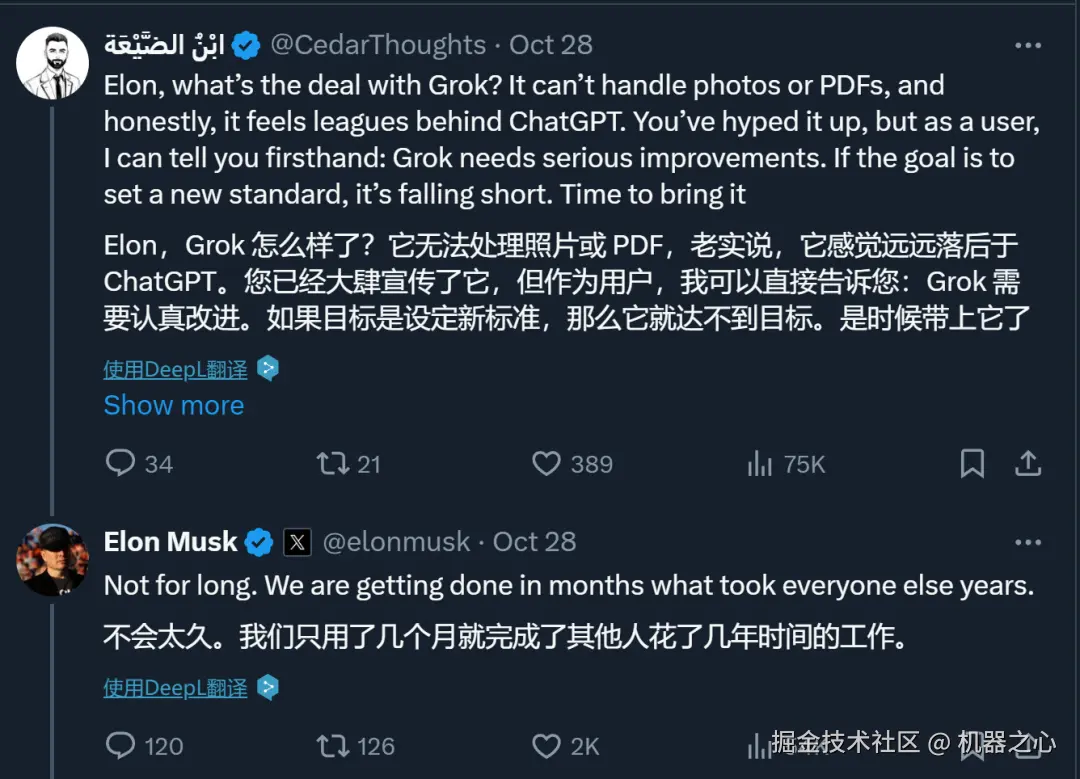Open Elon Musk's profile avatar
Screen dimensions: 1080x779
(x=52, y=559)
